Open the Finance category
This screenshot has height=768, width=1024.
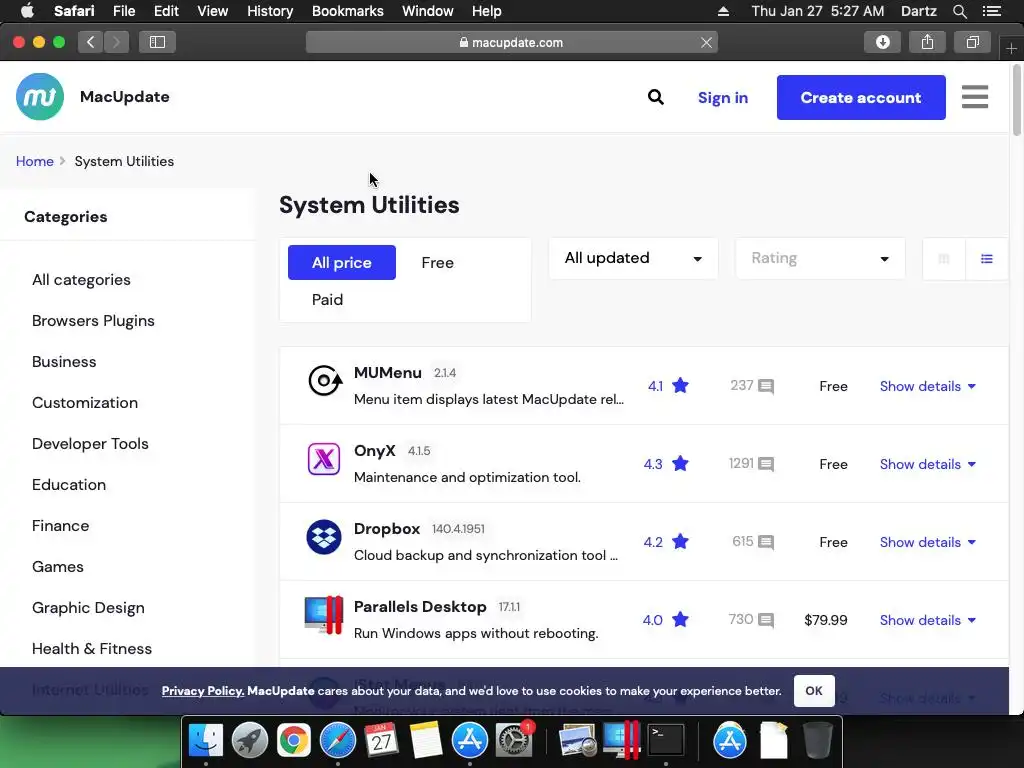(x=60, y=526)
